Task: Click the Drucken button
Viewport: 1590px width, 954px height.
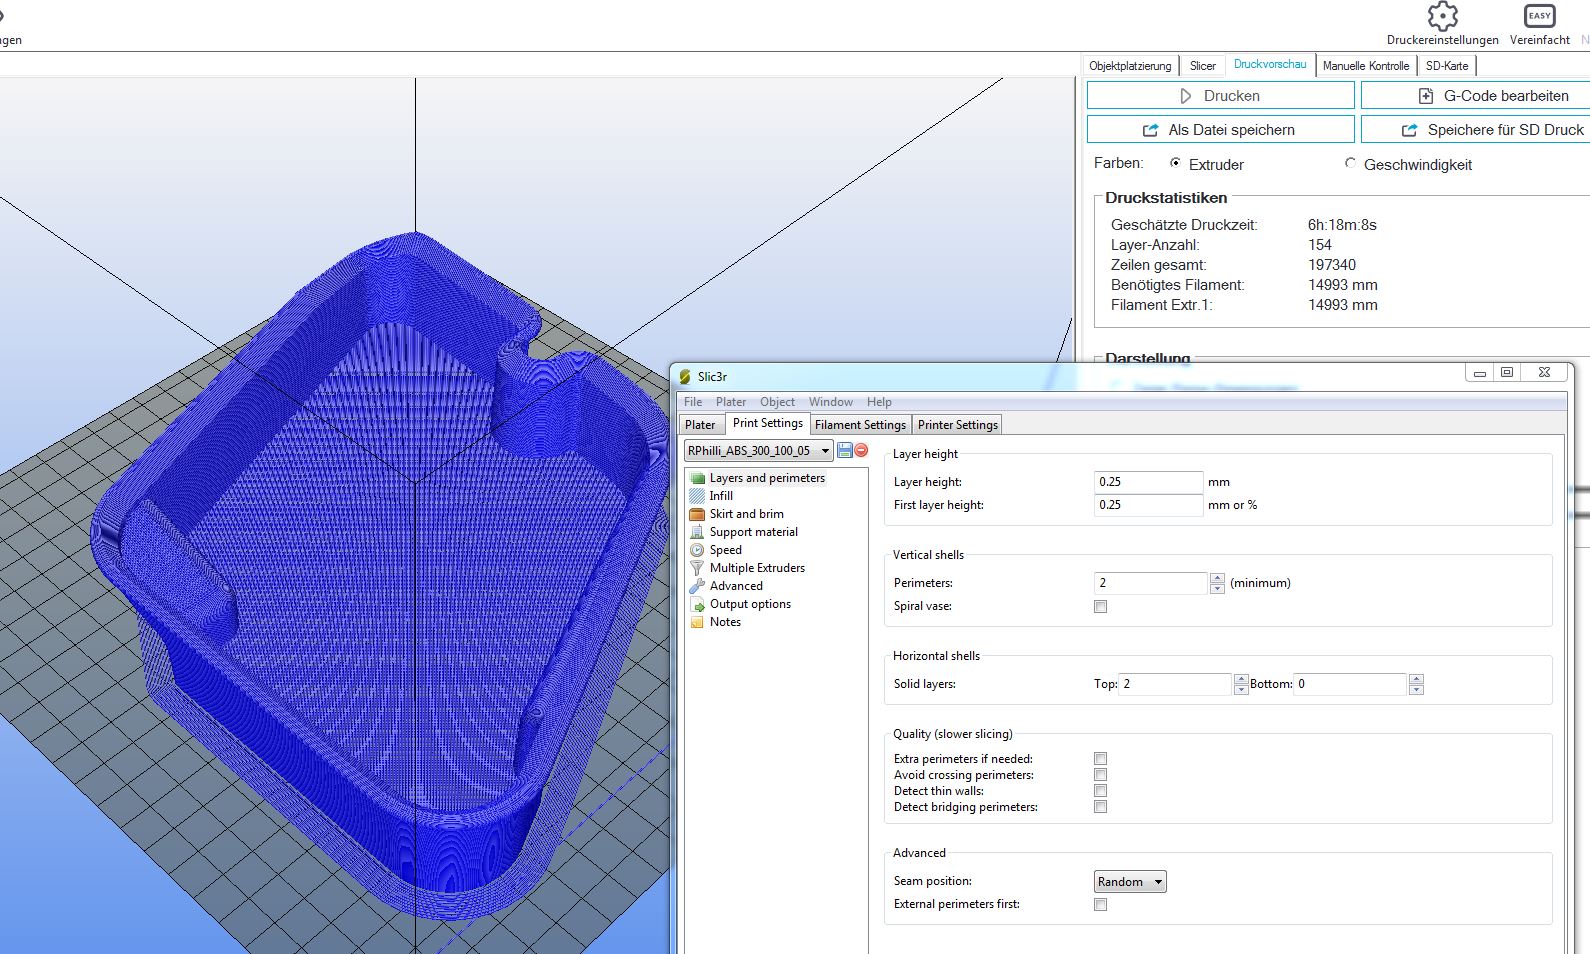Action: pyautogui.click(x=1220, y=96)
